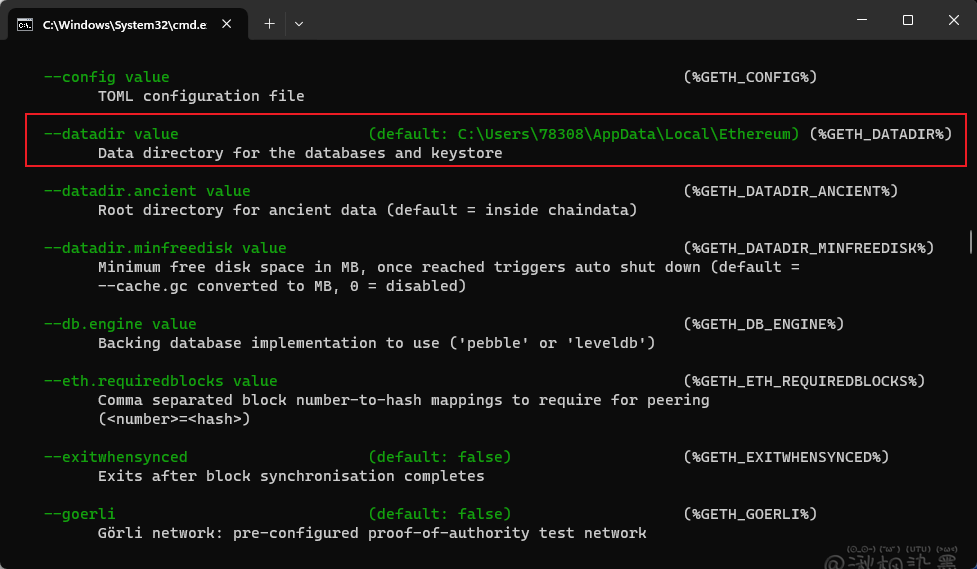Image resolution: width=977 pixels, height=569 pixels.
Task: Expand the new tab profile dropdown chevron
Action: pyautogui.click(x=299, y=23)
